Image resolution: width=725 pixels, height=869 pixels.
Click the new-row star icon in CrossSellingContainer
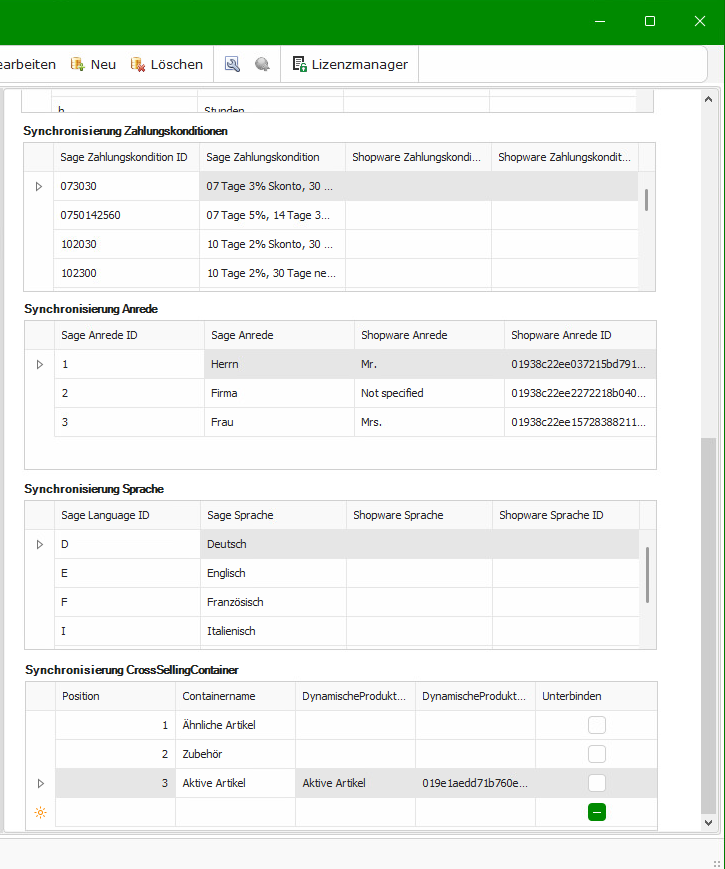(x=40, y=812)
